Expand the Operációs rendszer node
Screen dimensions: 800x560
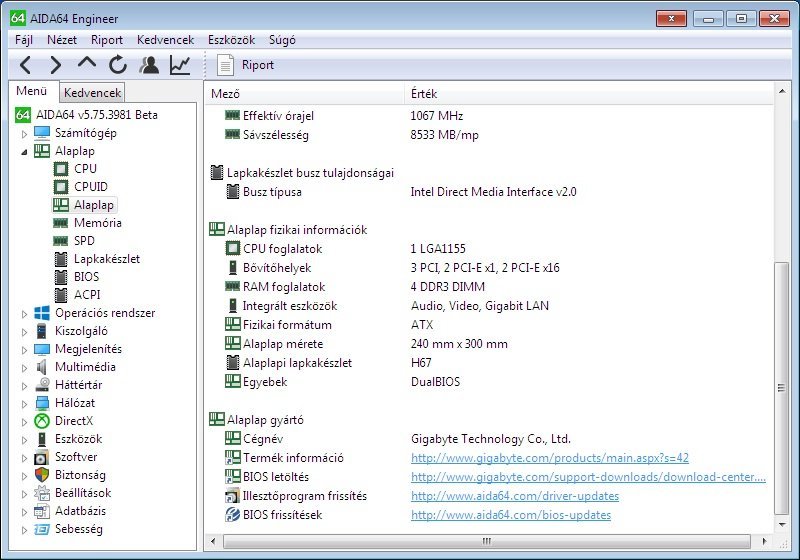point(24,314)
